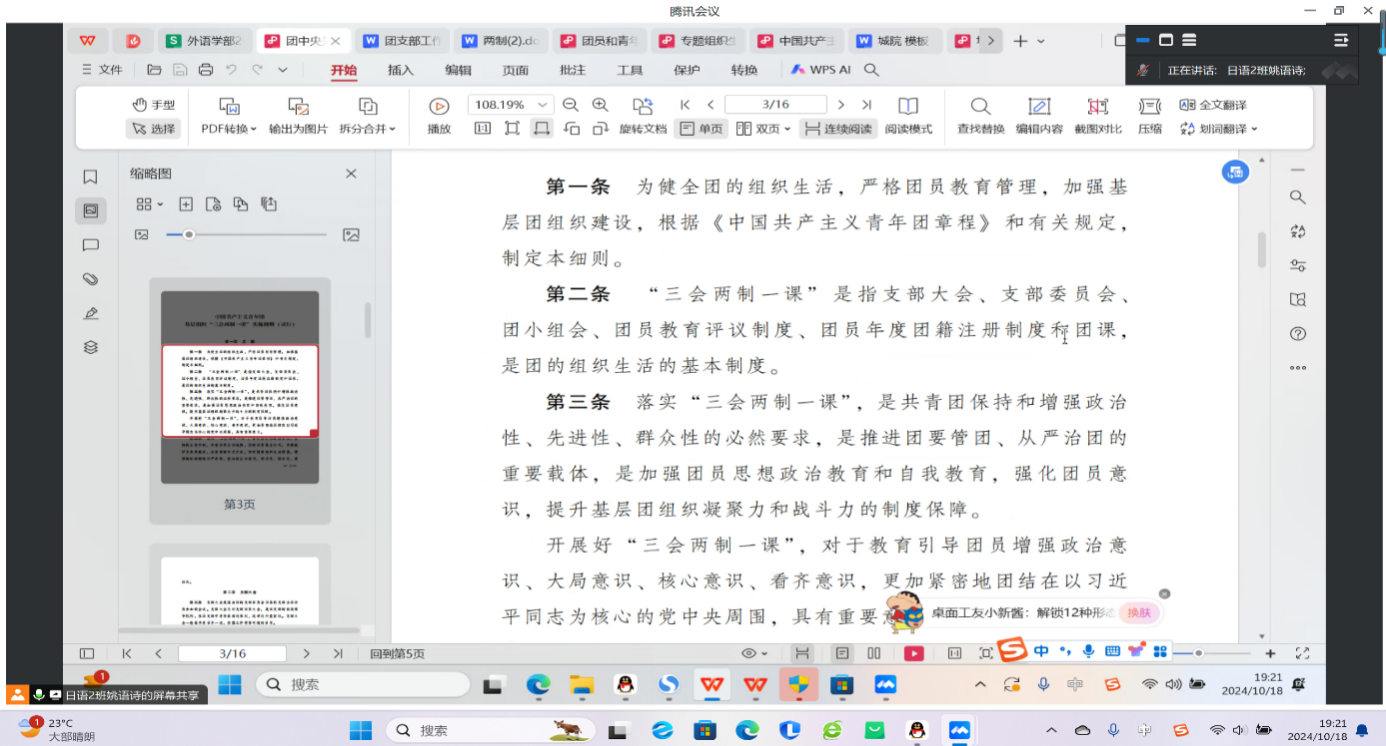Open the Bookmark panel in left sidebar
This screenshot has width=1386, height=746.
(90, 177)
